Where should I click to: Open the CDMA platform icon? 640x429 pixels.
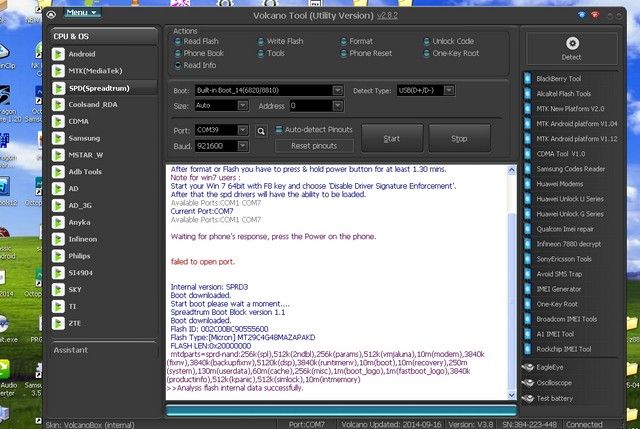click(58, 122)
